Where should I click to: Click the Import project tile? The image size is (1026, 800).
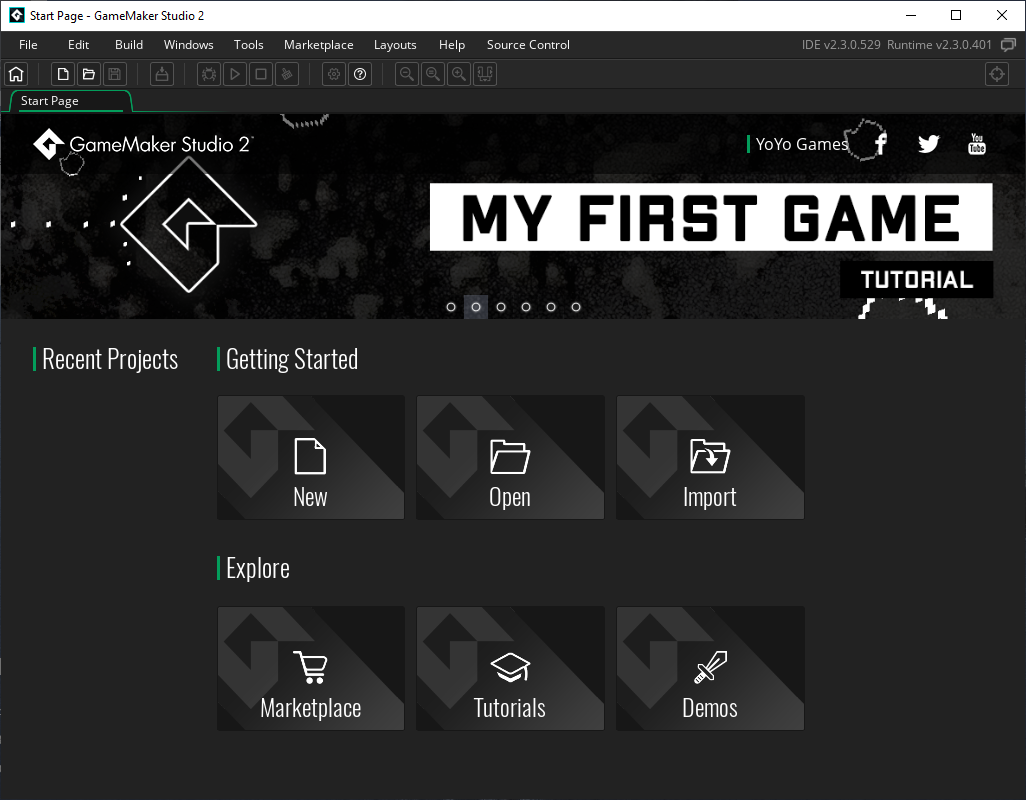710,457
